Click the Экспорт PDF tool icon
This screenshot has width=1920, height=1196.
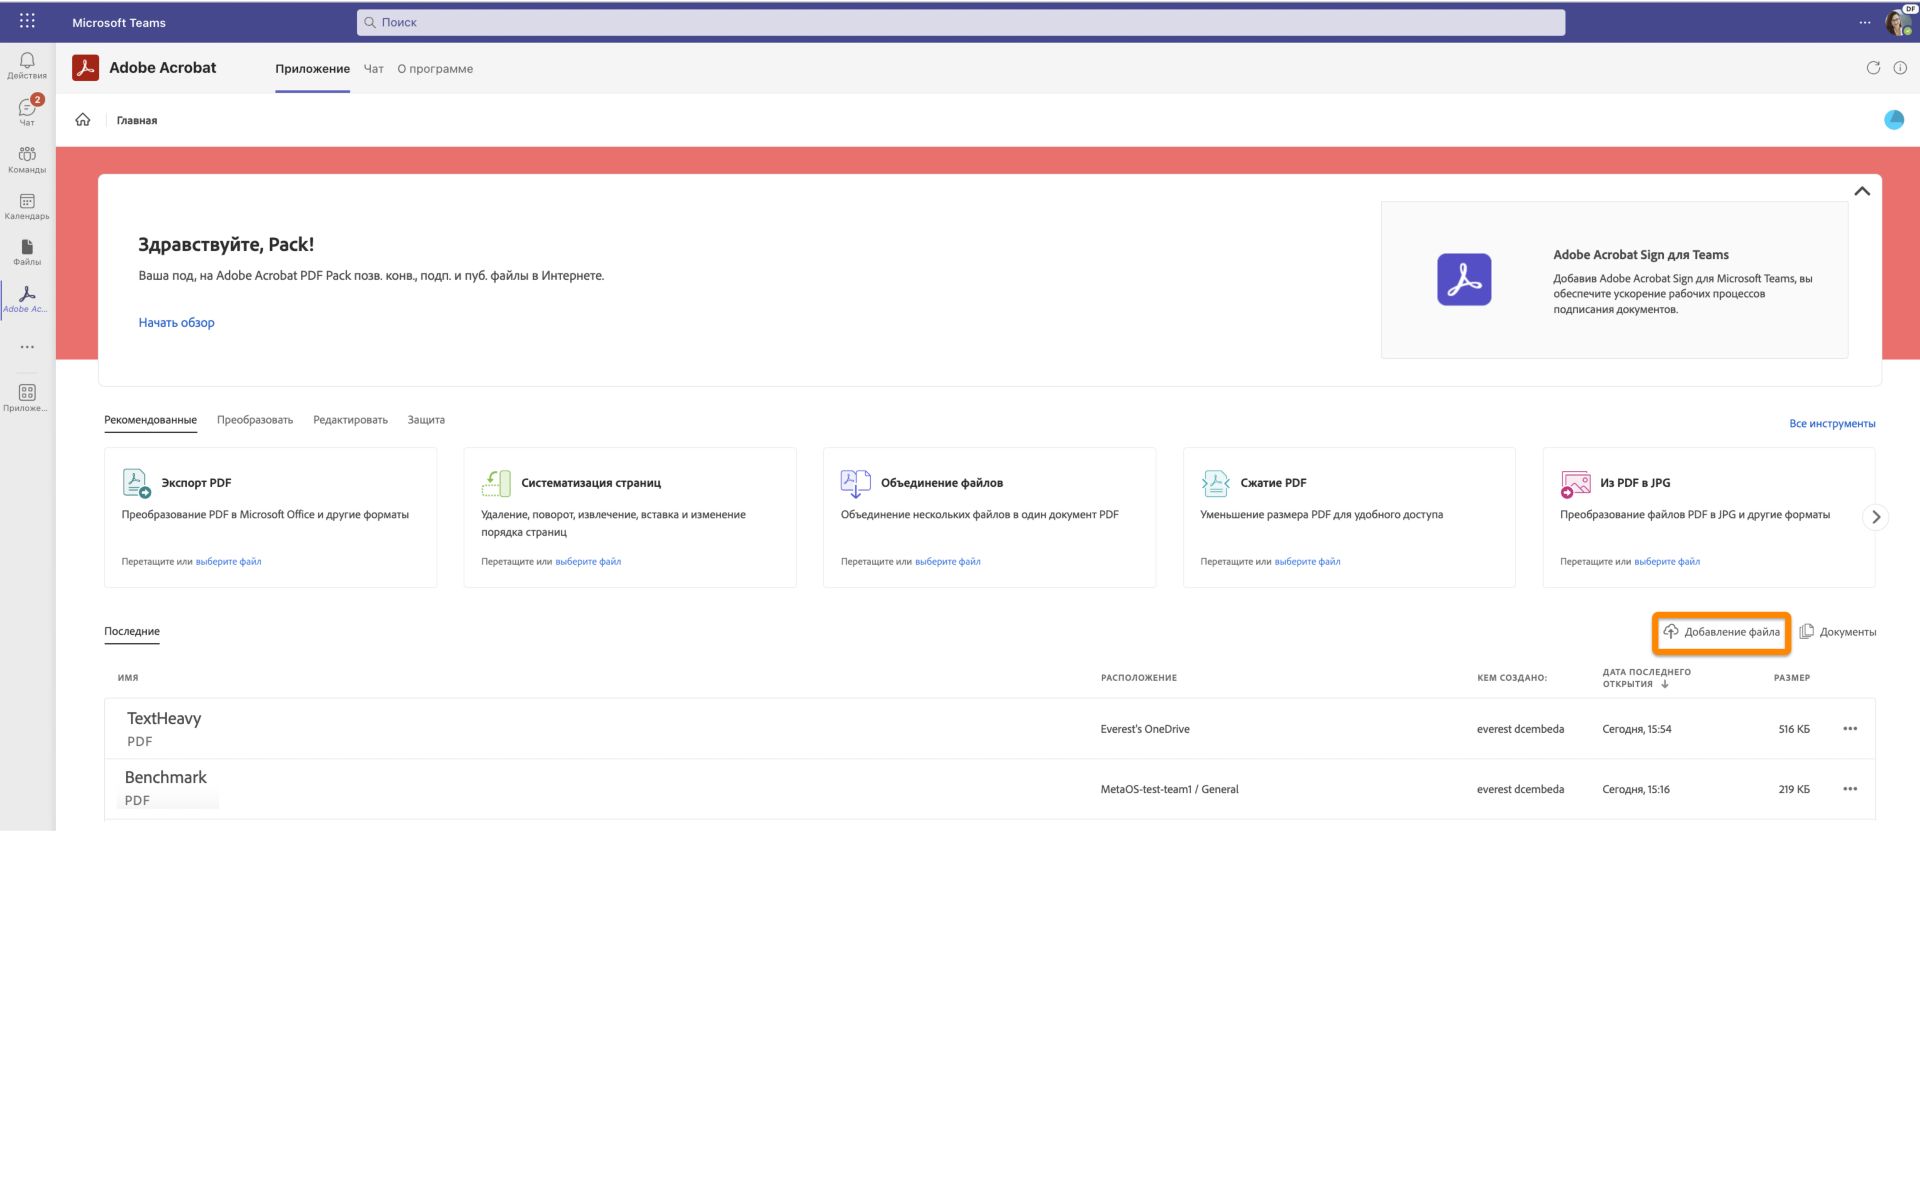tap(136, 482)
